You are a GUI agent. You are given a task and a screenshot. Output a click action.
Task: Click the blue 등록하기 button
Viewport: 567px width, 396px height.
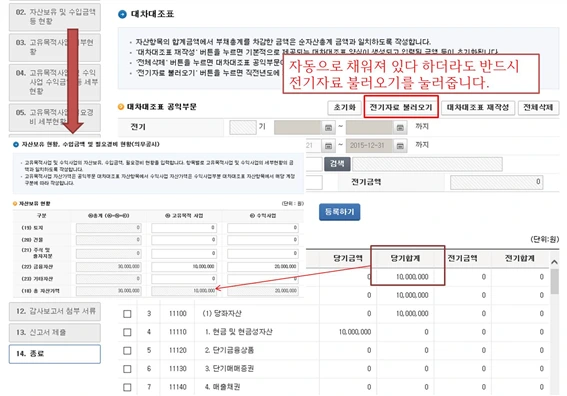340,212
